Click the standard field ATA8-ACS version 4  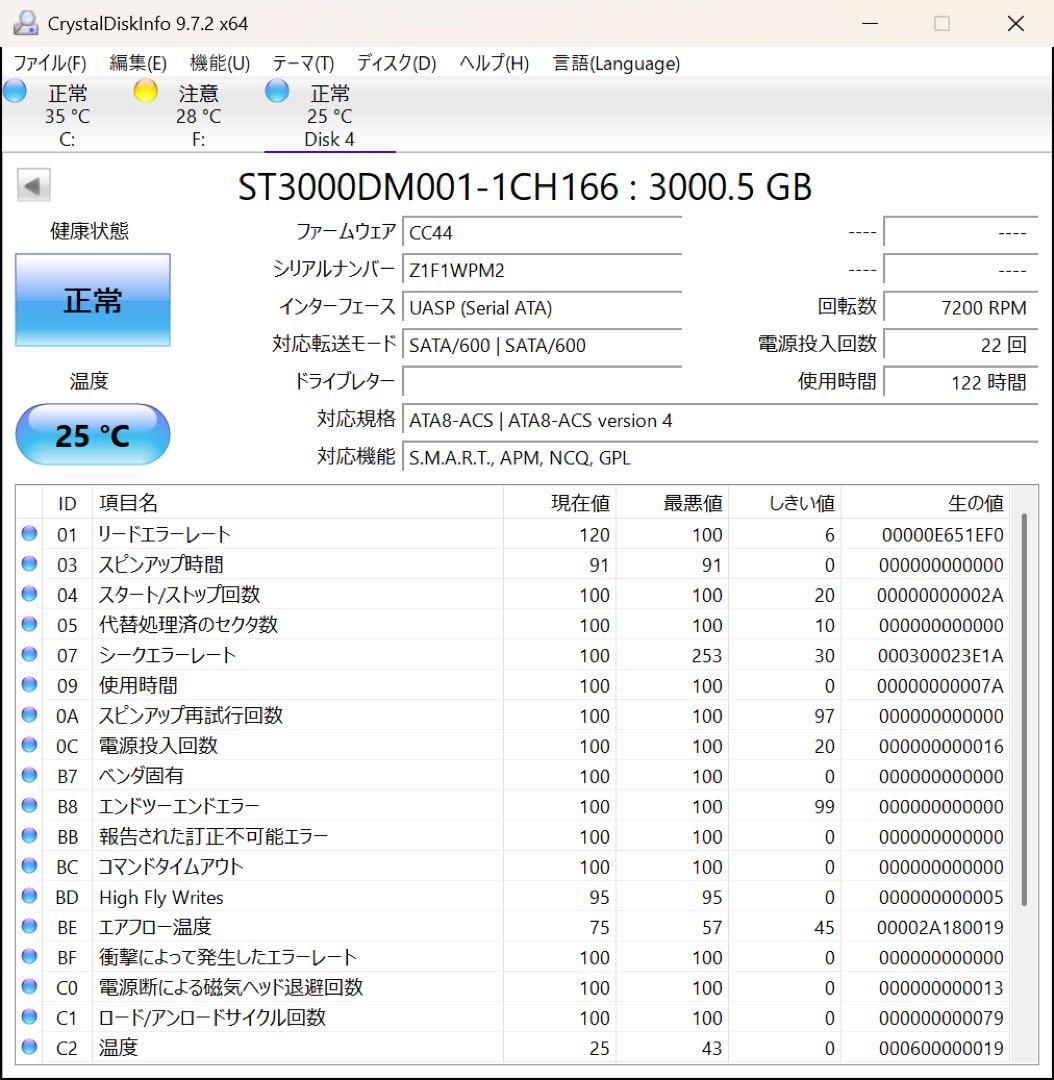click(x=720, y=420)
